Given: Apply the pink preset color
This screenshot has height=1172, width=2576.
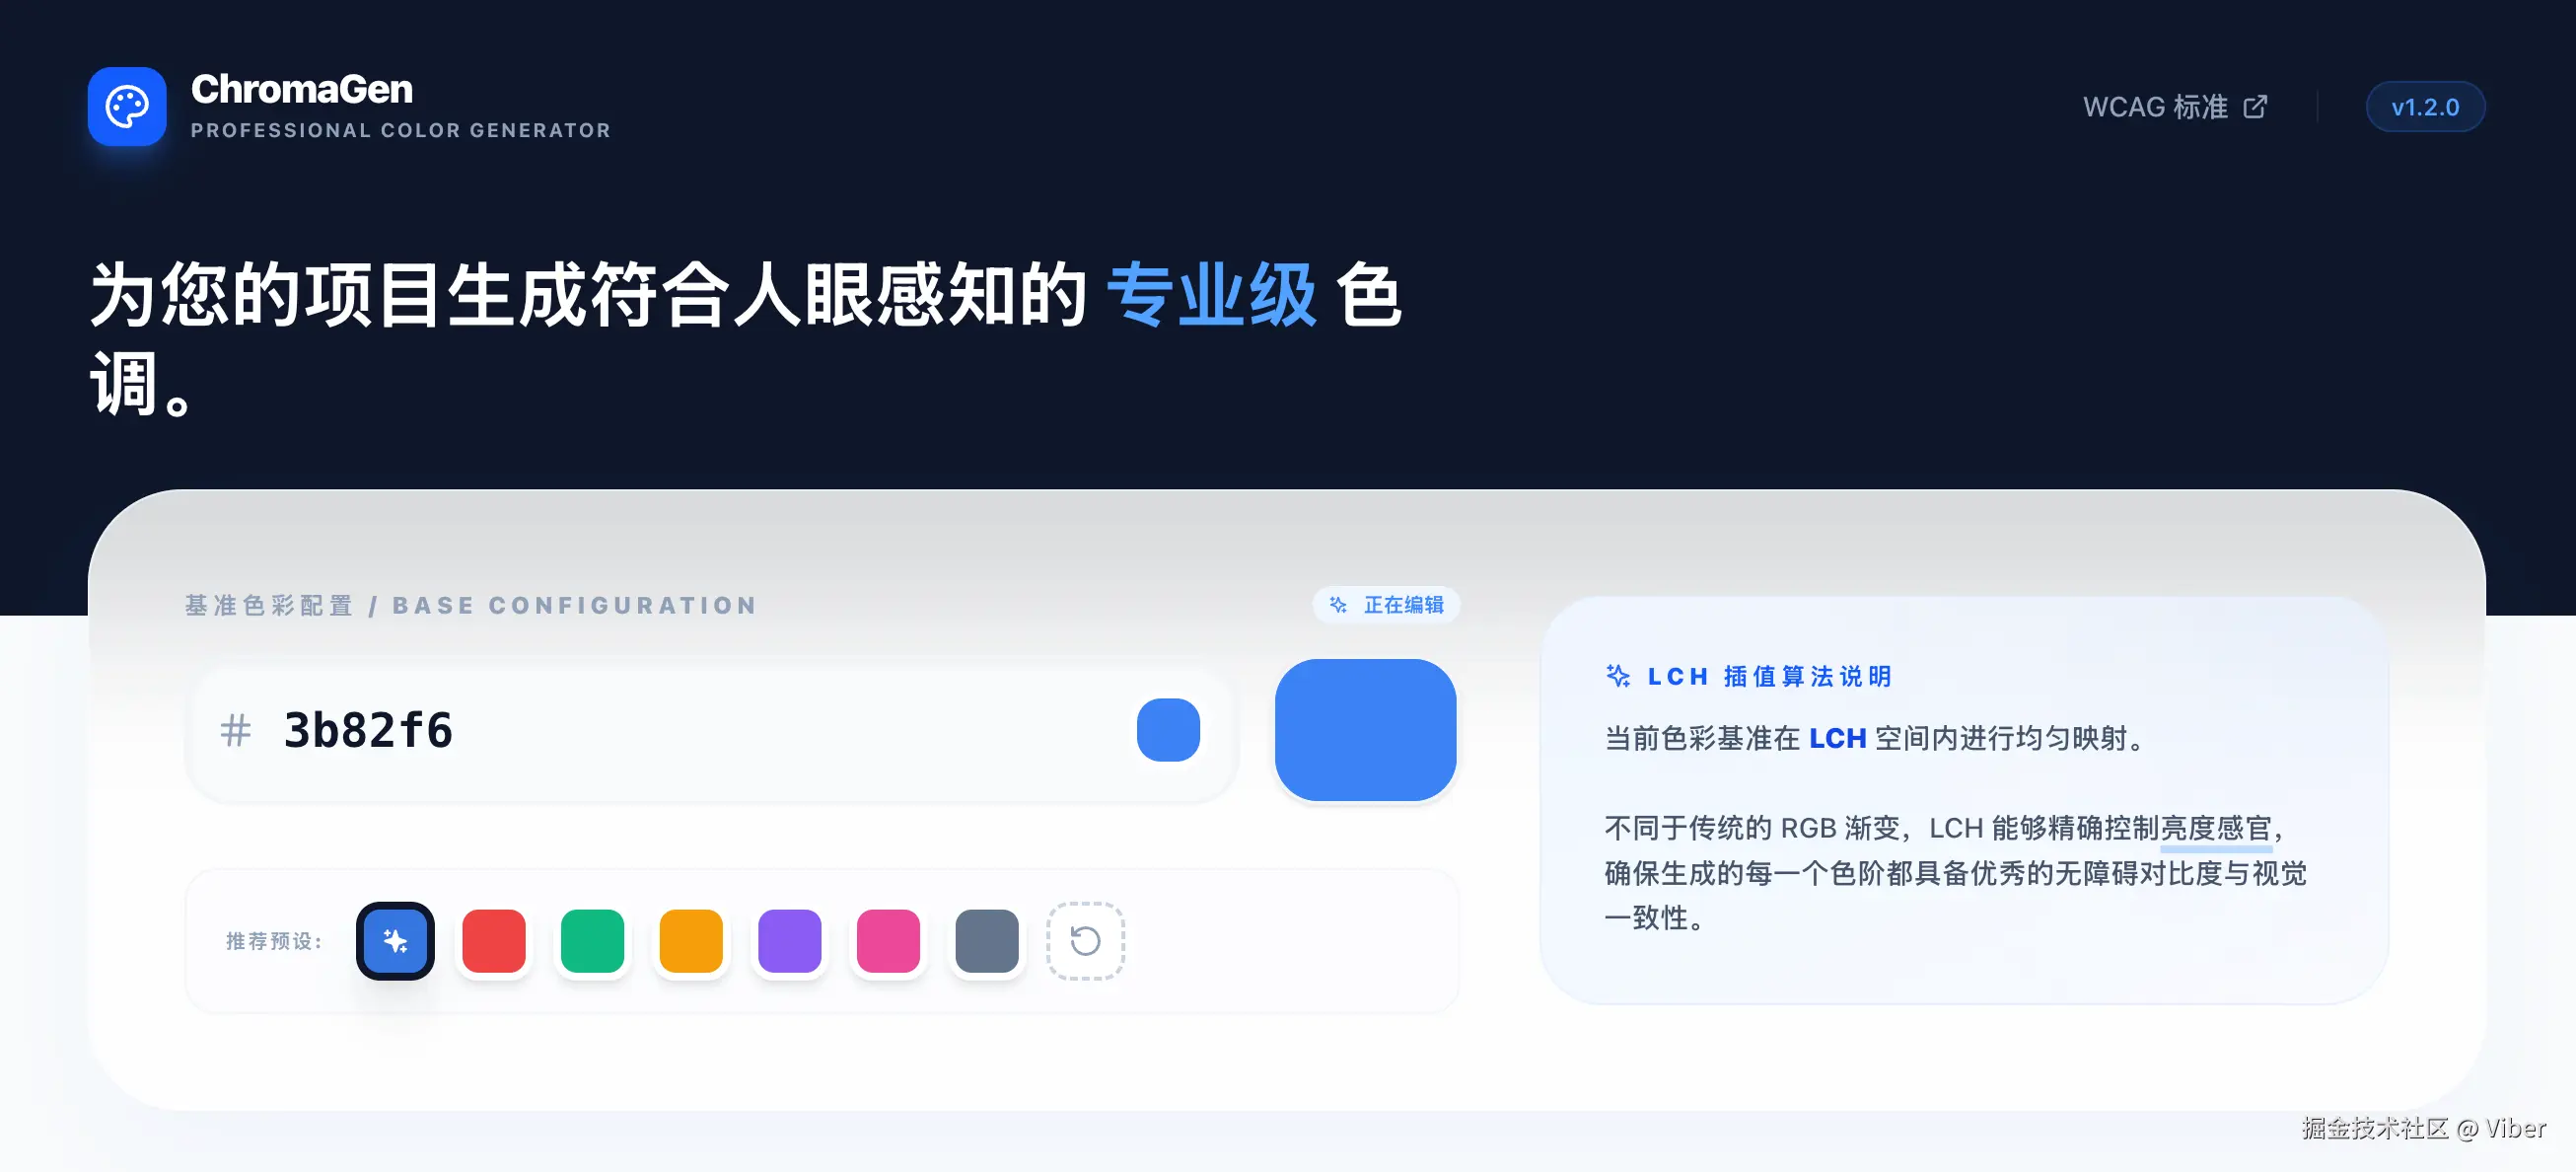Looking at the screenshot, I should pos(888,940).
